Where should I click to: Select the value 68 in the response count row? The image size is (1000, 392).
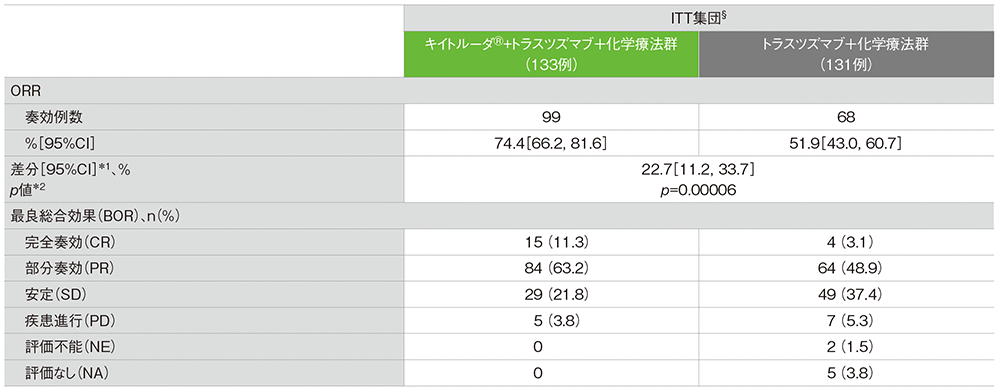coord(848,116)
